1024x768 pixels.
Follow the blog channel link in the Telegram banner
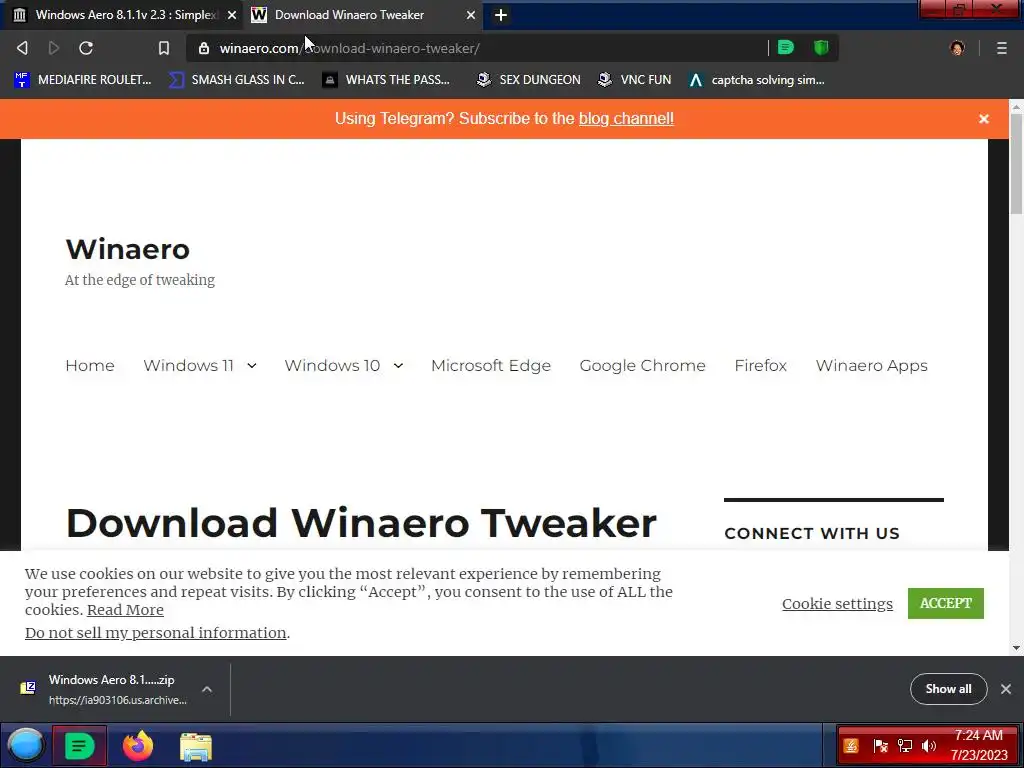coord(626,119)
